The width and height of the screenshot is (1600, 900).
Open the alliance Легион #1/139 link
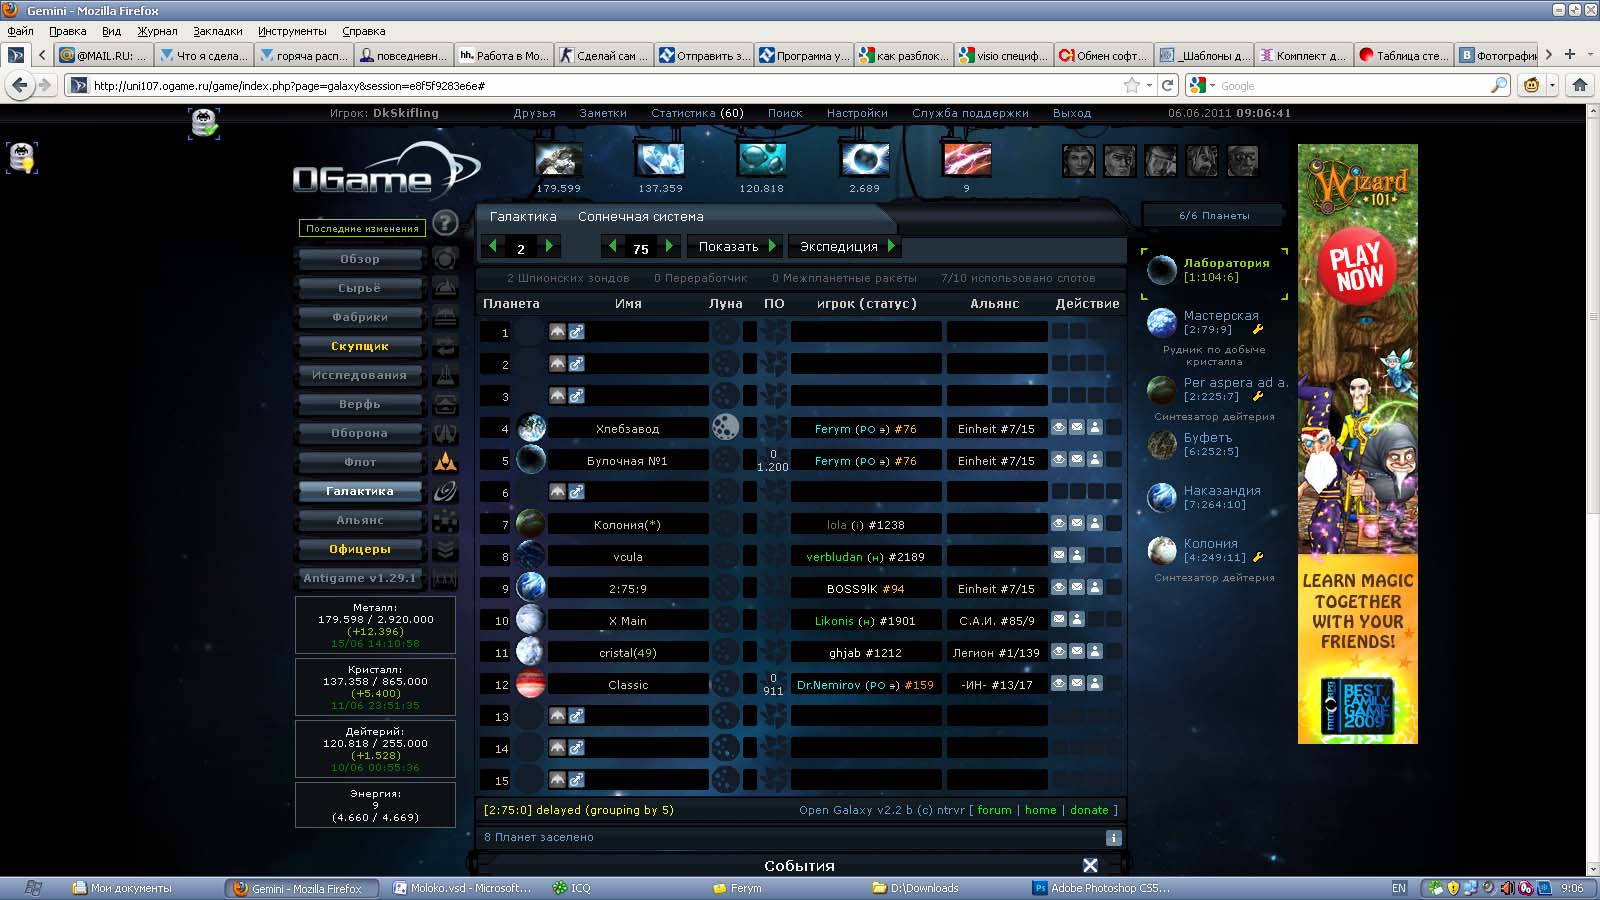coord(996,653)
